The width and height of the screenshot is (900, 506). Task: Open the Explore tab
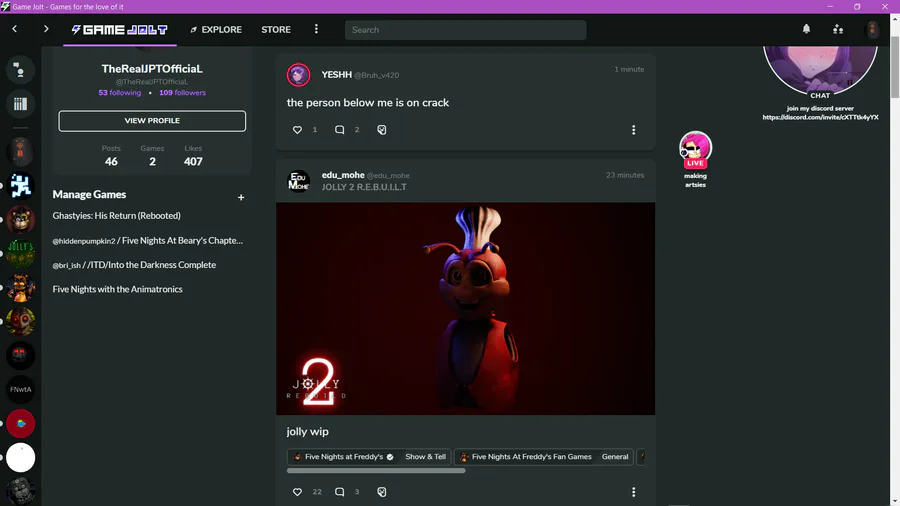(216, 29)
